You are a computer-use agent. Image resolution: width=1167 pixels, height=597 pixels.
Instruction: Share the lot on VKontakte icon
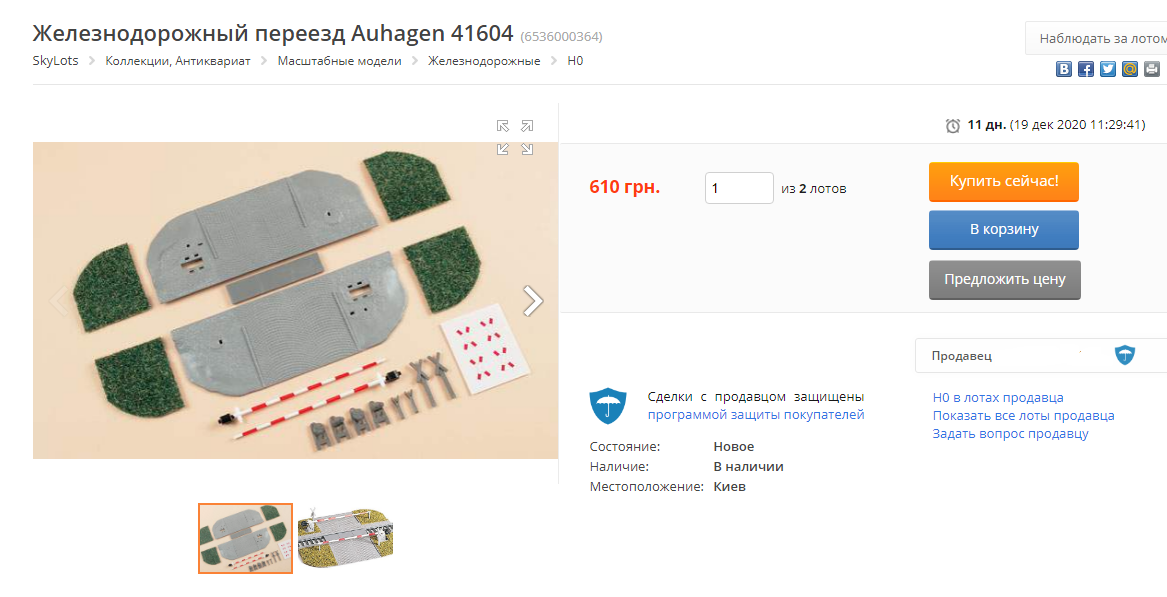[1064, 69]
